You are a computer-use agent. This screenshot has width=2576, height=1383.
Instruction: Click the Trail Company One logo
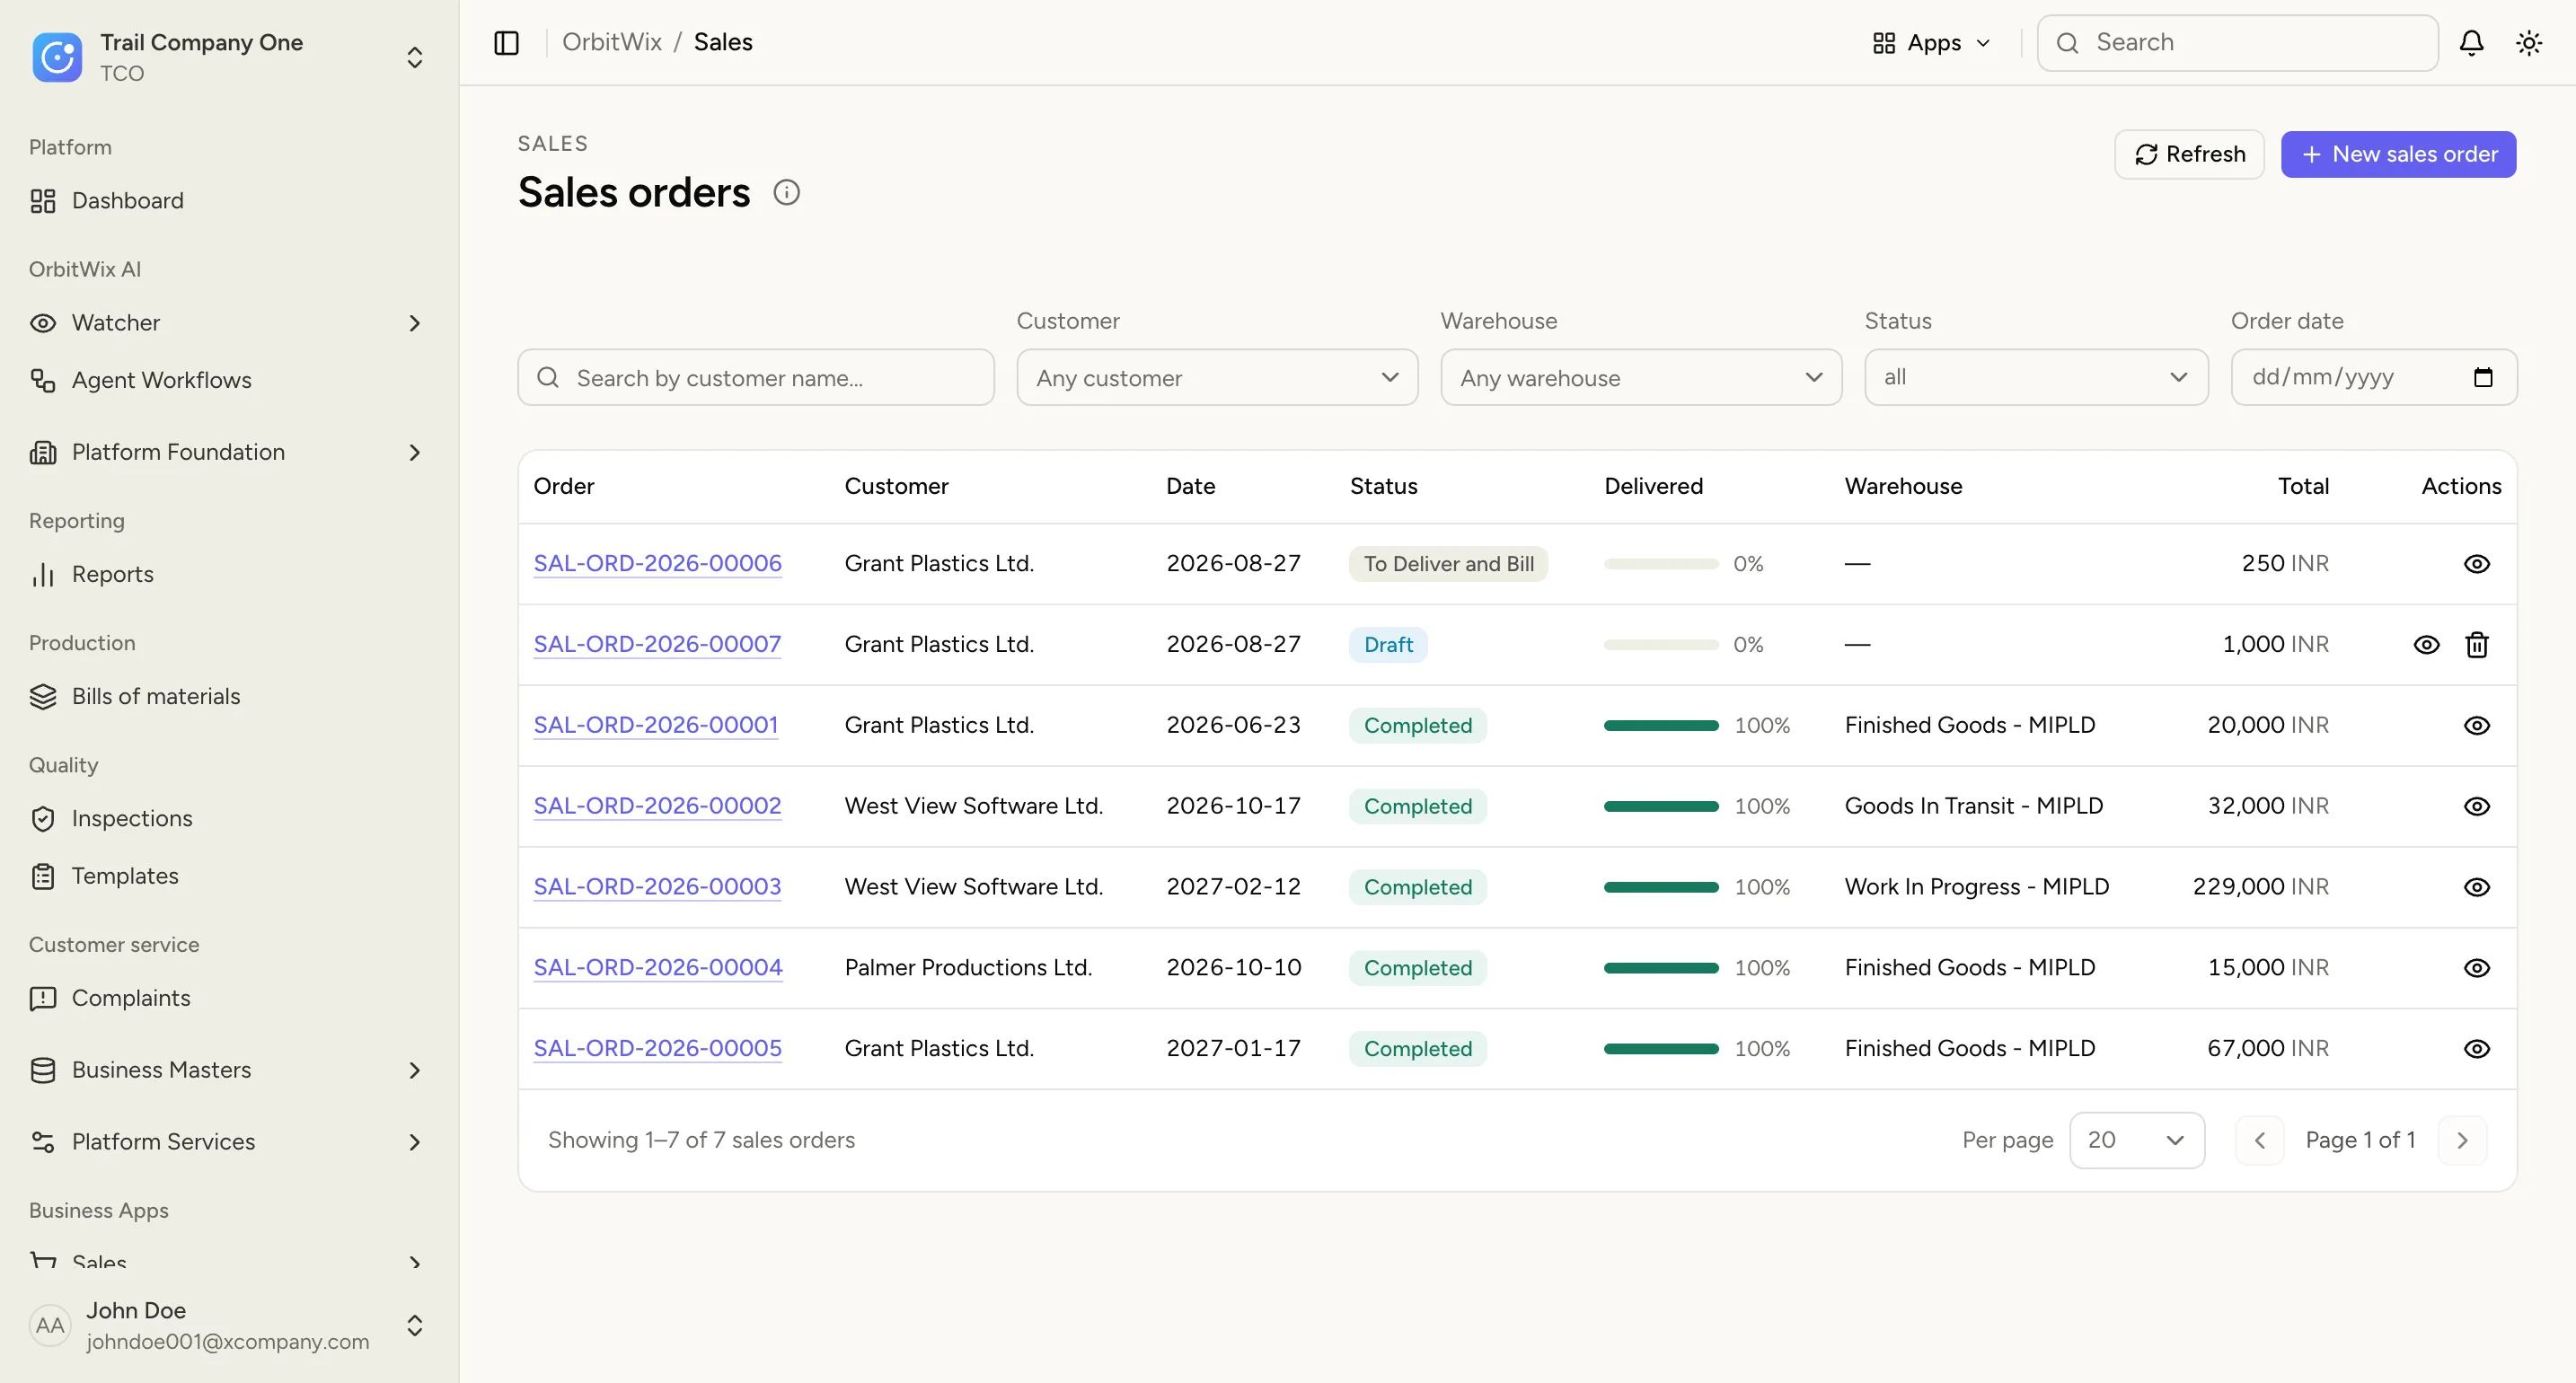[x=57, y=57]
